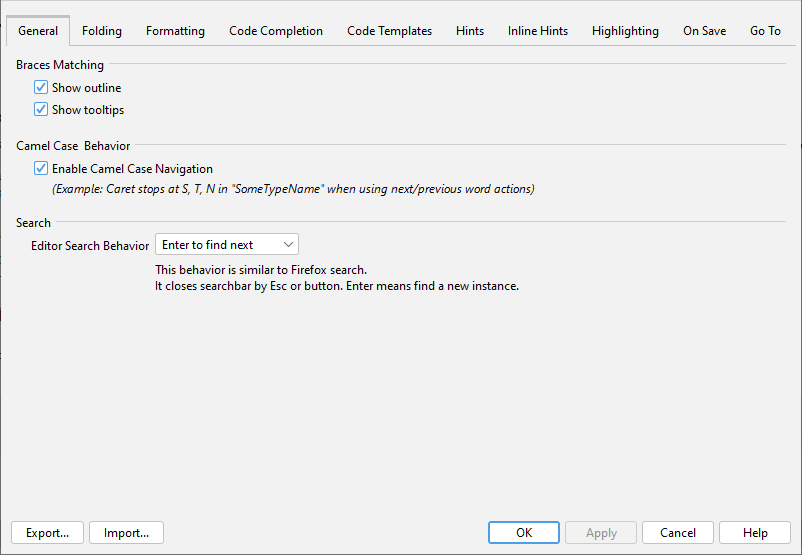
Task: Select the Code Templates tab
Action: [x=389, y=31]
